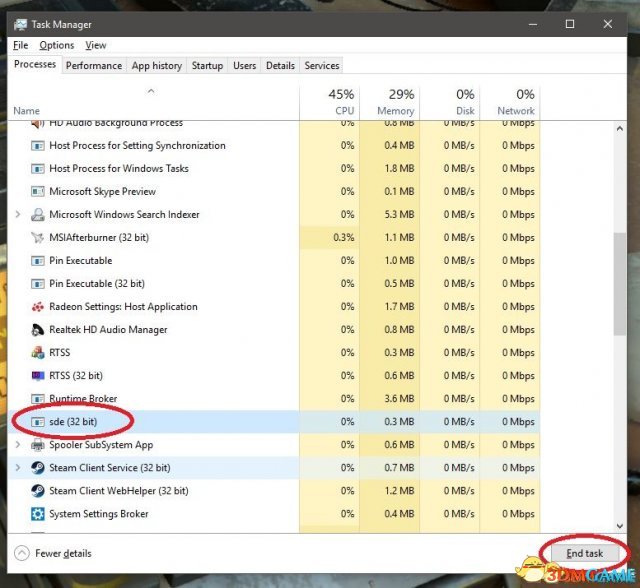Click the sort arrow above Name column
The width and height of the screenshot is (640, 588).
pyautogui.click(x=151, y=91)
